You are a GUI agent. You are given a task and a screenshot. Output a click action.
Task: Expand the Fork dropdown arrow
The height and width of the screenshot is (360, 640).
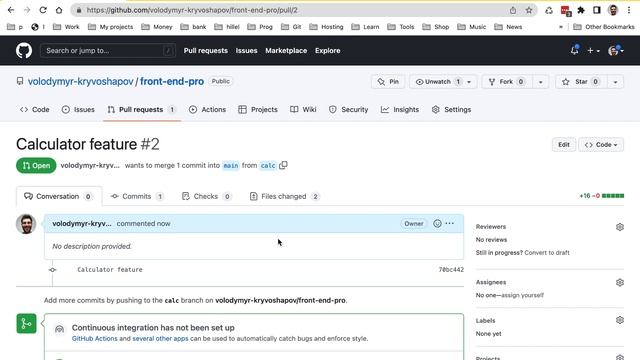[x=540, y=82]
